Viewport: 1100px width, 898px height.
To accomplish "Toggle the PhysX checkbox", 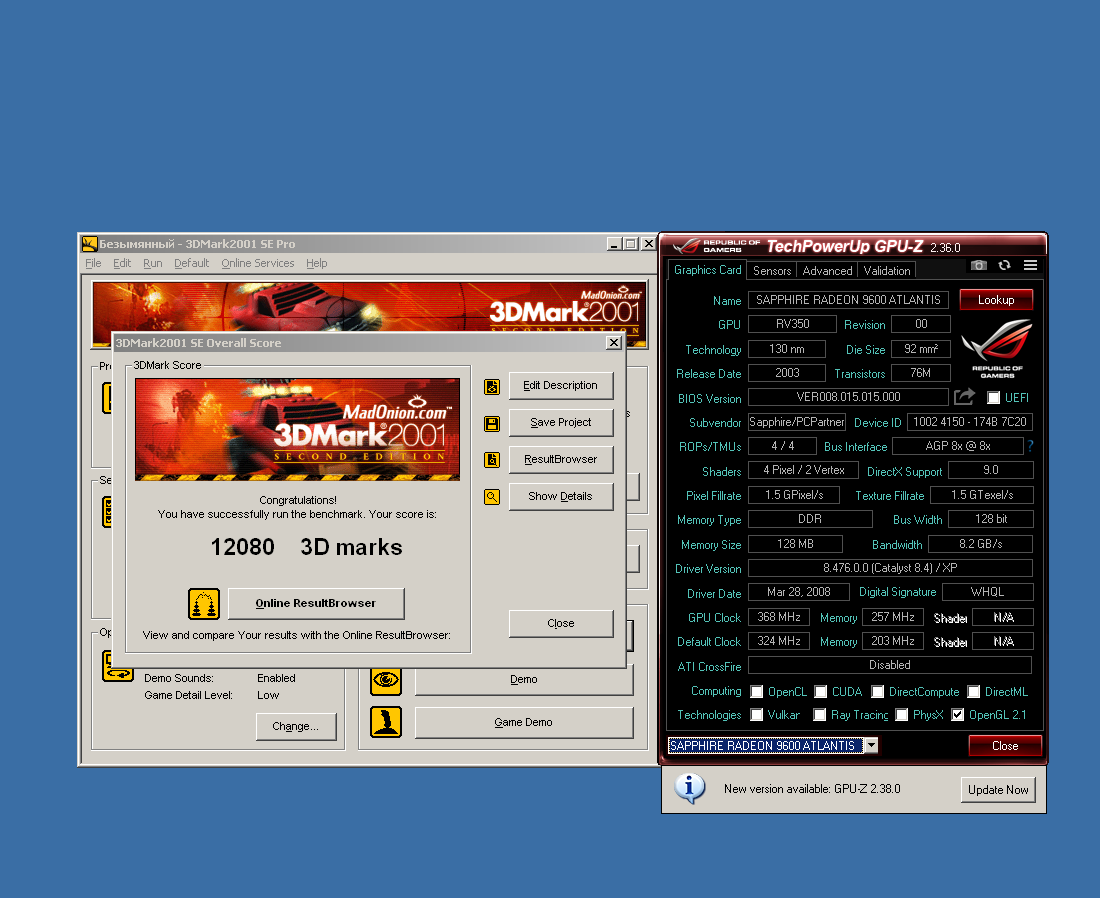I will (x=901, y=715).
